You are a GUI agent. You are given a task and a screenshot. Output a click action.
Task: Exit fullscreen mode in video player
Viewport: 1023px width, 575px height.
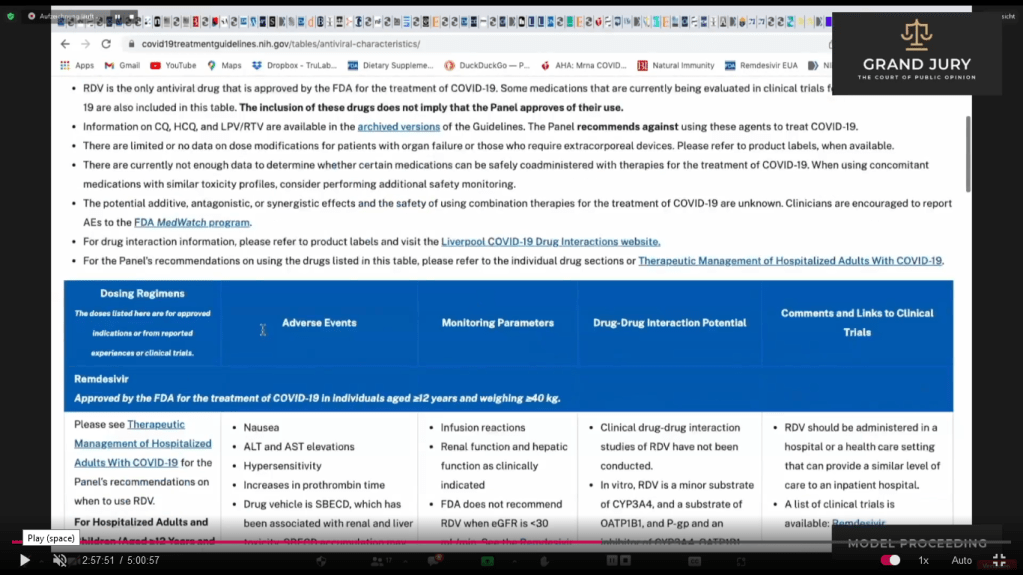coord(998,561)
